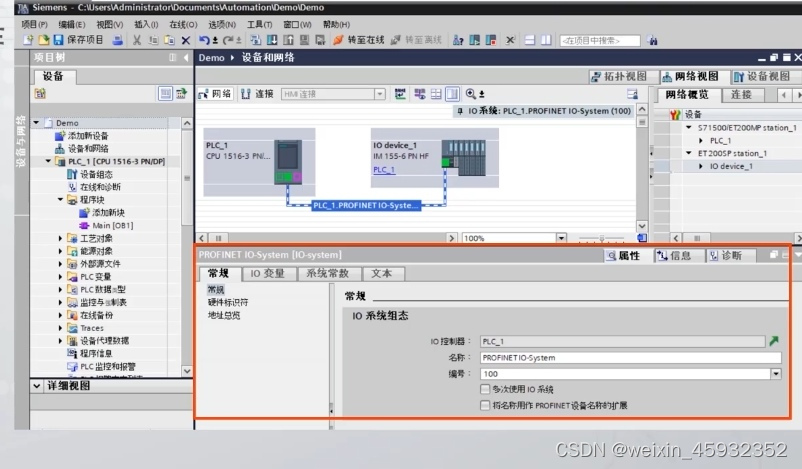The width and height of the screenshot is (802, 469).
Task: Click the 网络 networking mode button
Action: (x=215, y=94)
